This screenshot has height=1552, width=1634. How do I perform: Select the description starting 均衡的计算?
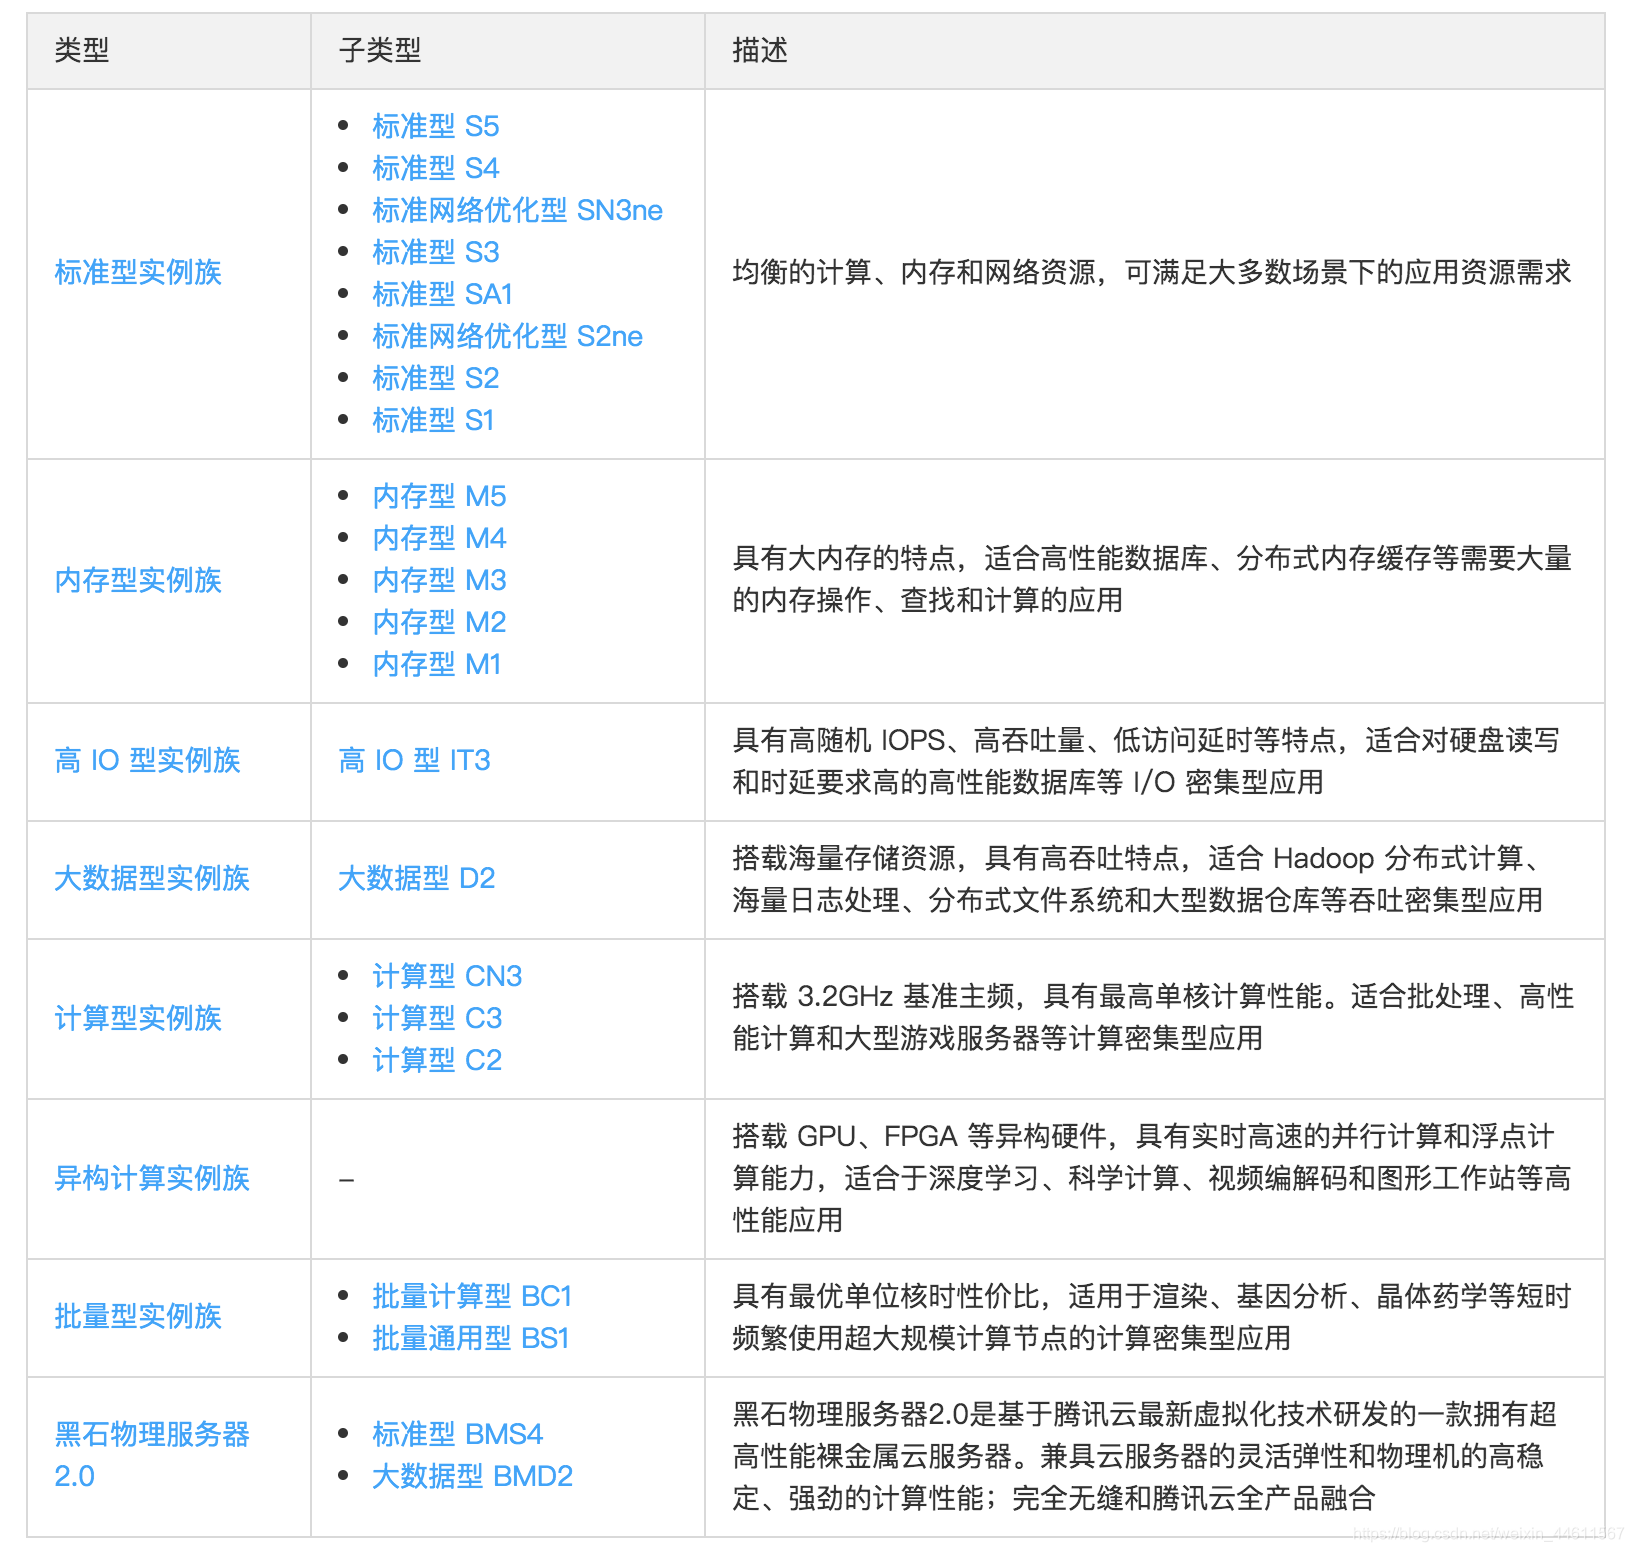coord(1152,272)
